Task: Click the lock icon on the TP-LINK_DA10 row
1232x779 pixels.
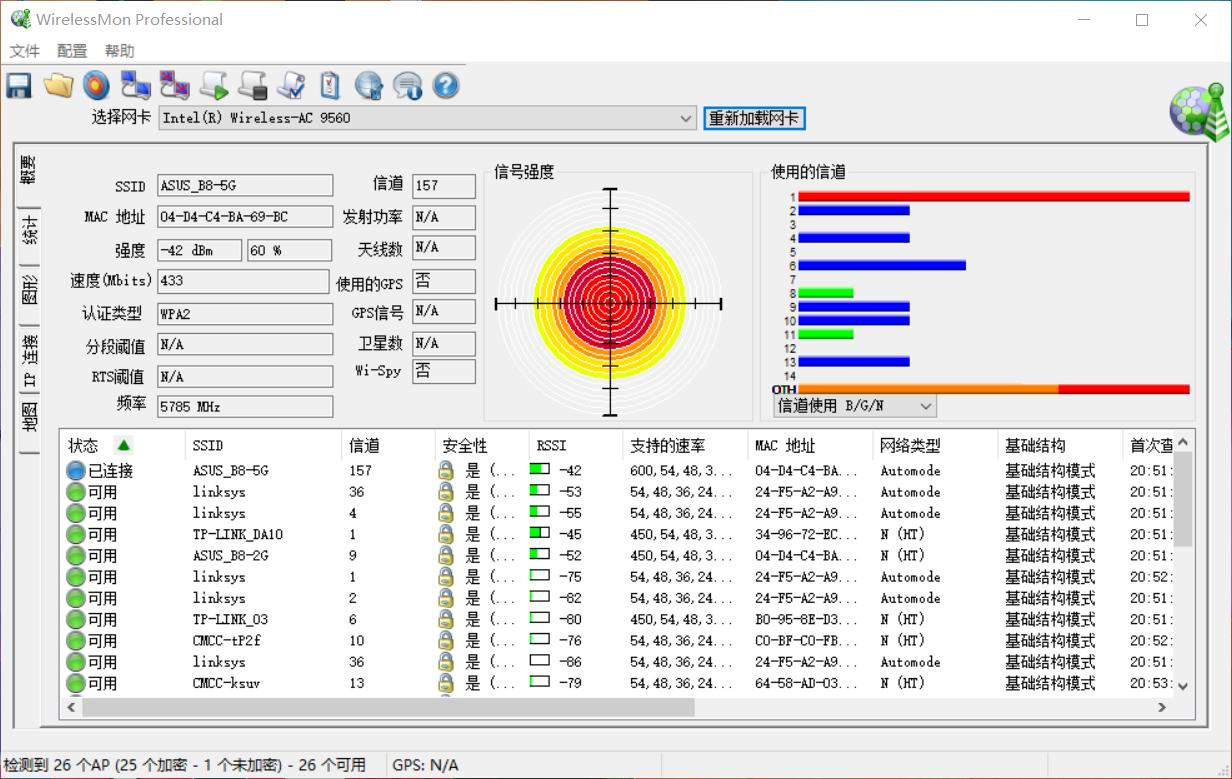Action: (445, 534)
